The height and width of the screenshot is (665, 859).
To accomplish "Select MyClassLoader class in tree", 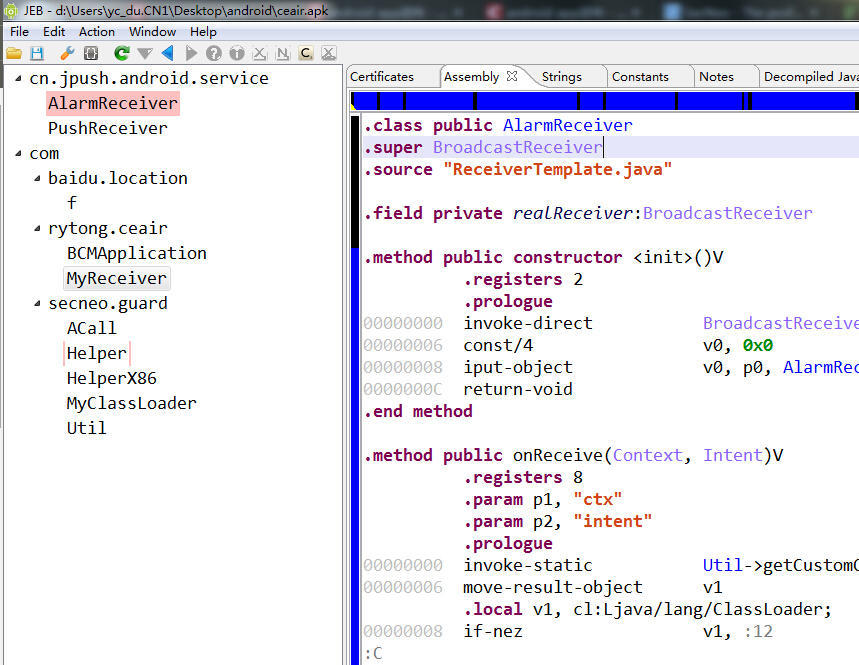I will (131, 403).
